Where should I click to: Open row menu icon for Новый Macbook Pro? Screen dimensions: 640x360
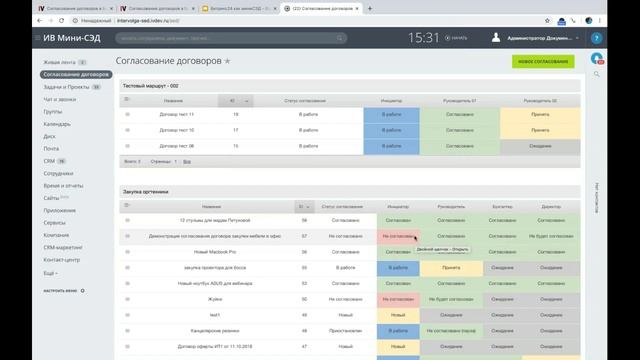(x=127, y=252)
